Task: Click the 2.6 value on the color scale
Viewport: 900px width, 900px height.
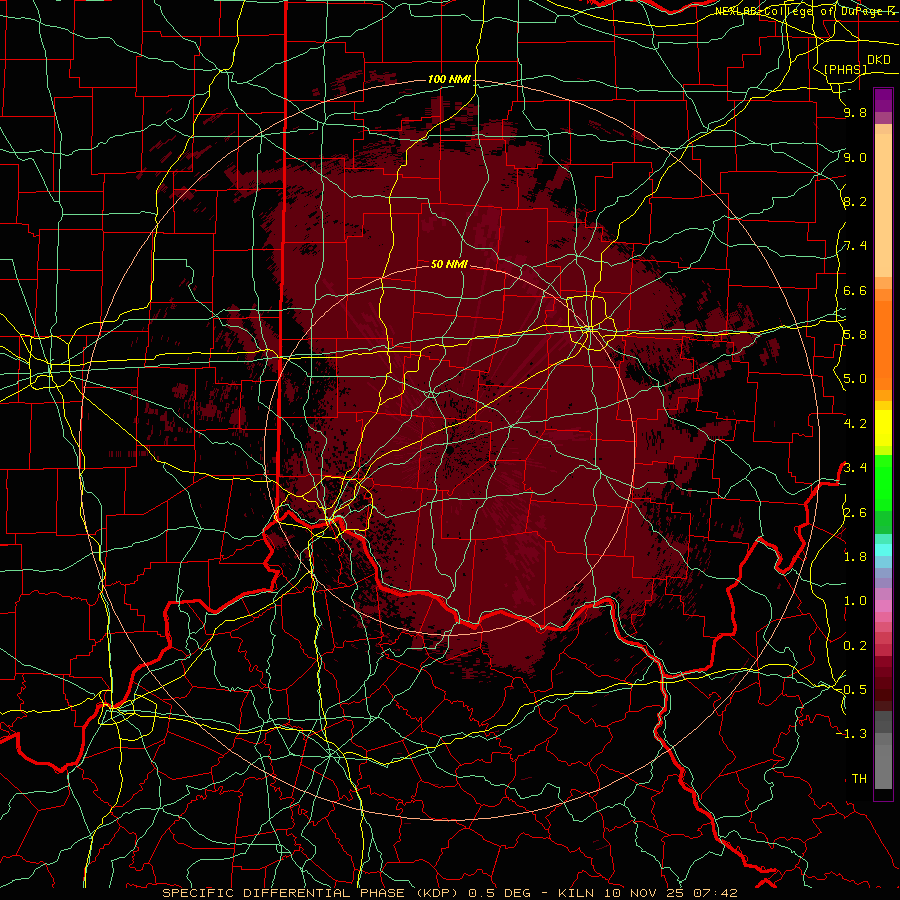Action: pyautogui.click(x=855, y=513)
